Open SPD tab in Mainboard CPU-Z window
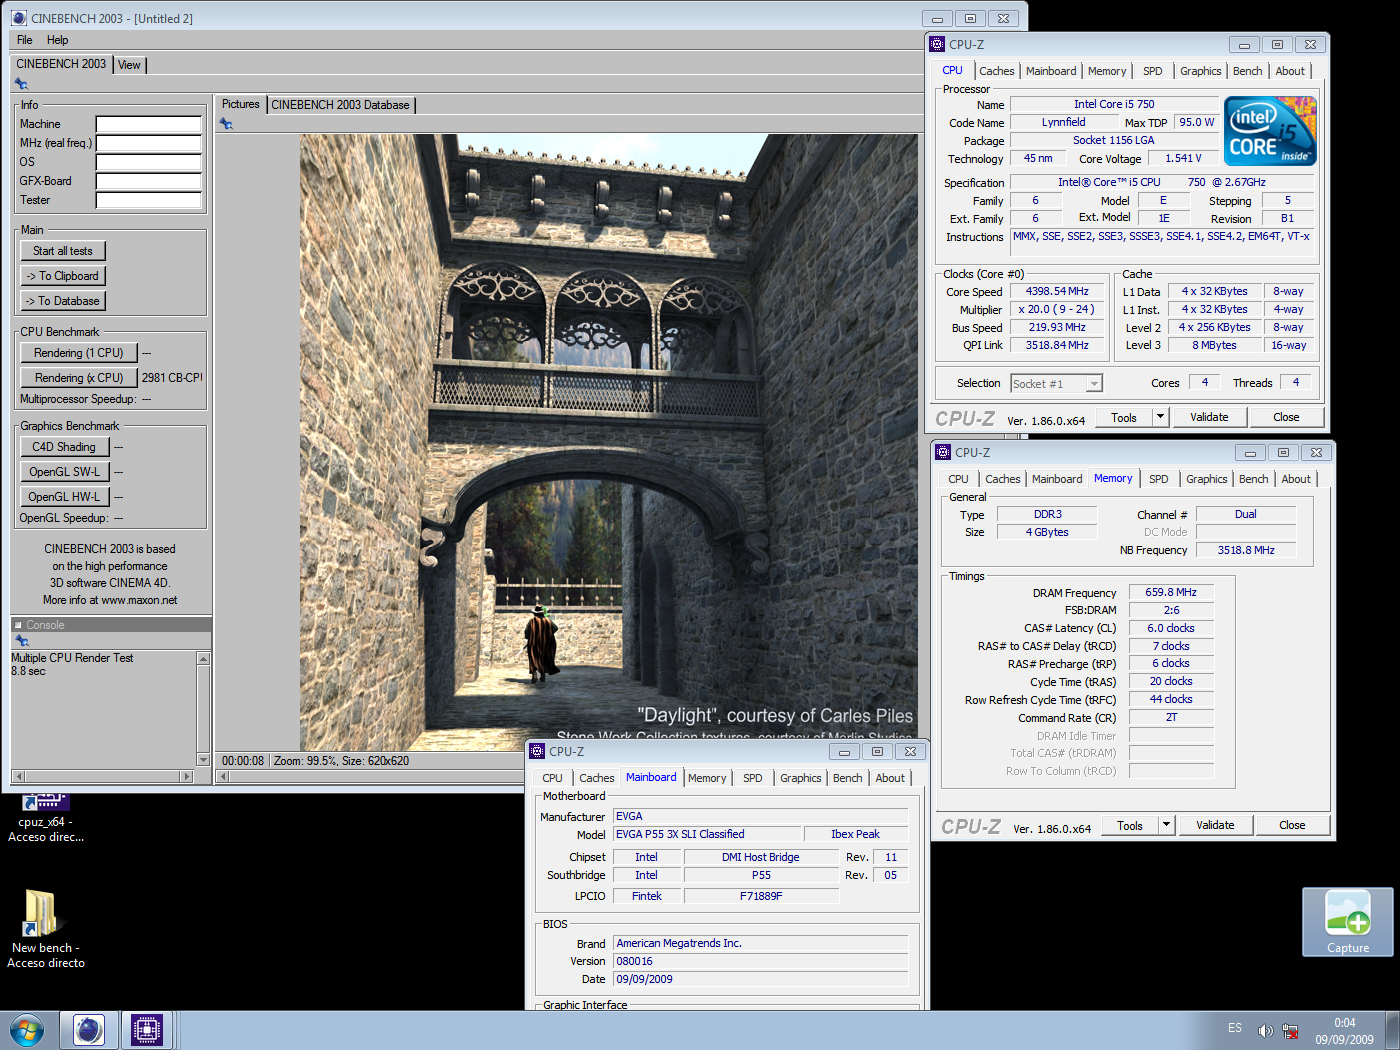The height and width of the screenshot is (1050, 1400). tap(753, 778)
